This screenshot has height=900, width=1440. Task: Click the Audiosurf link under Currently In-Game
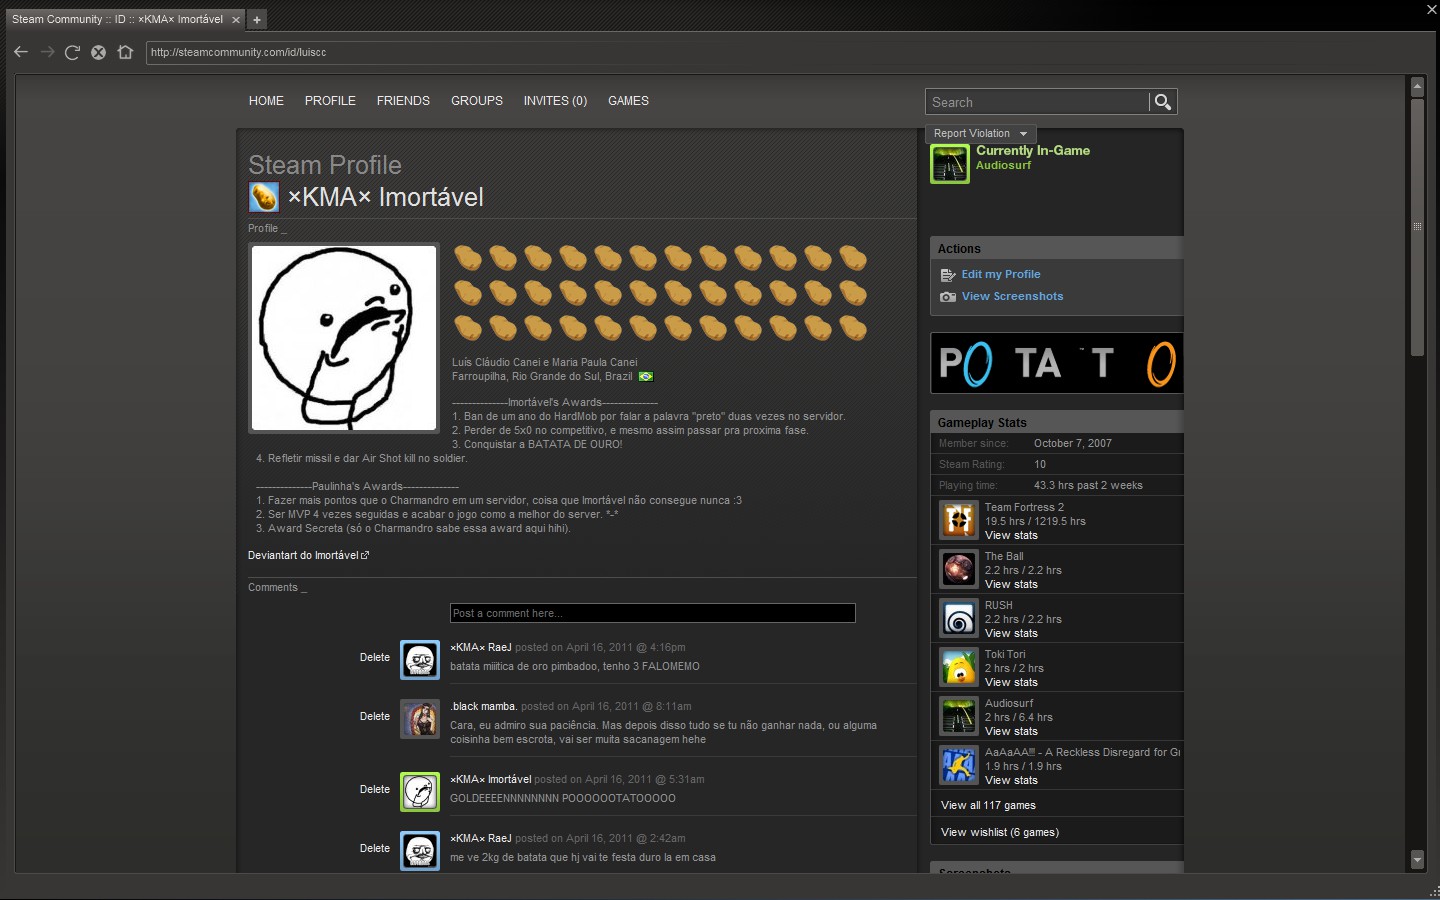[1003, 165]
